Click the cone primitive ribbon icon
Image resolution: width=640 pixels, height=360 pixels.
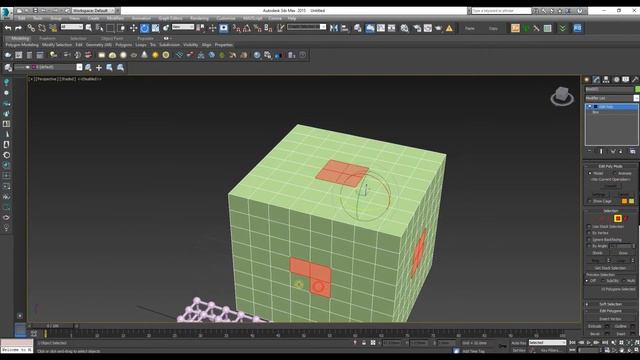(x=144, y=55)
